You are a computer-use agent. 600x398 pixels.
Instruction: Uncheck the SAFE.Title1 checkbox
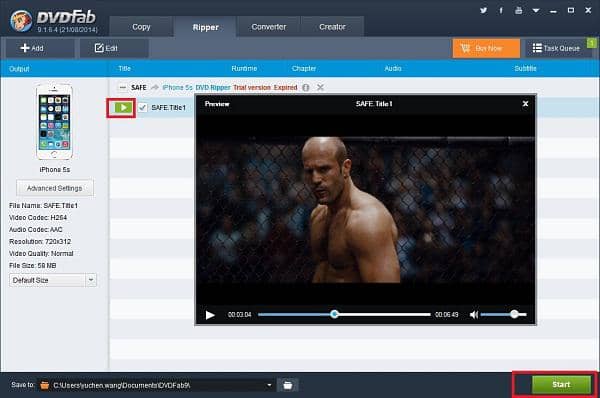point(143,108)
